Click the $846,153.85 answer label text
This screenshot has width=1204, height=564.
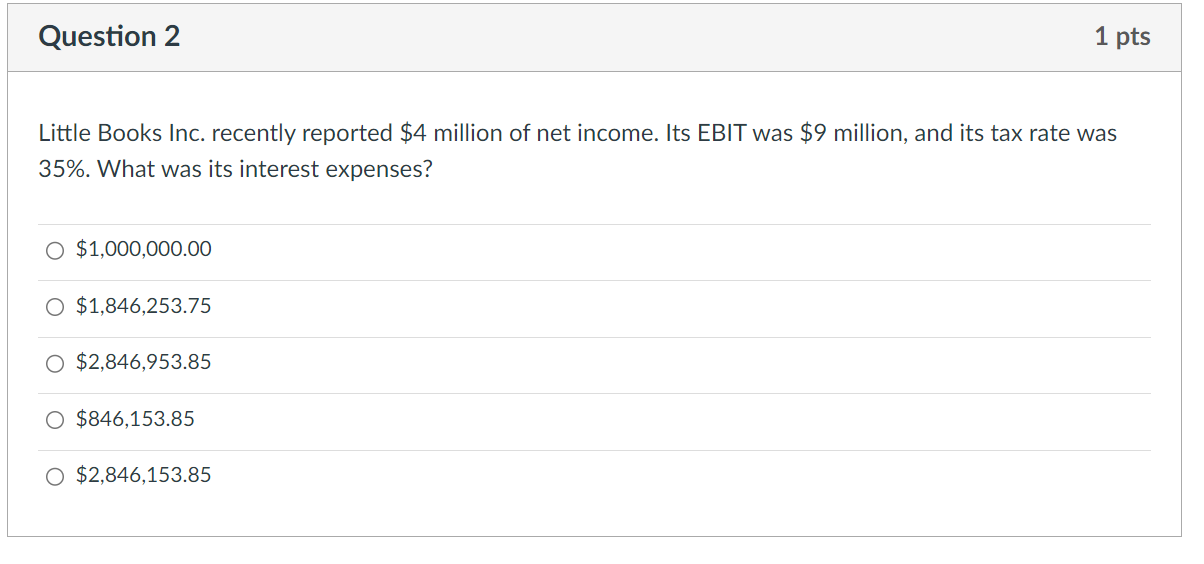(135, 419)
